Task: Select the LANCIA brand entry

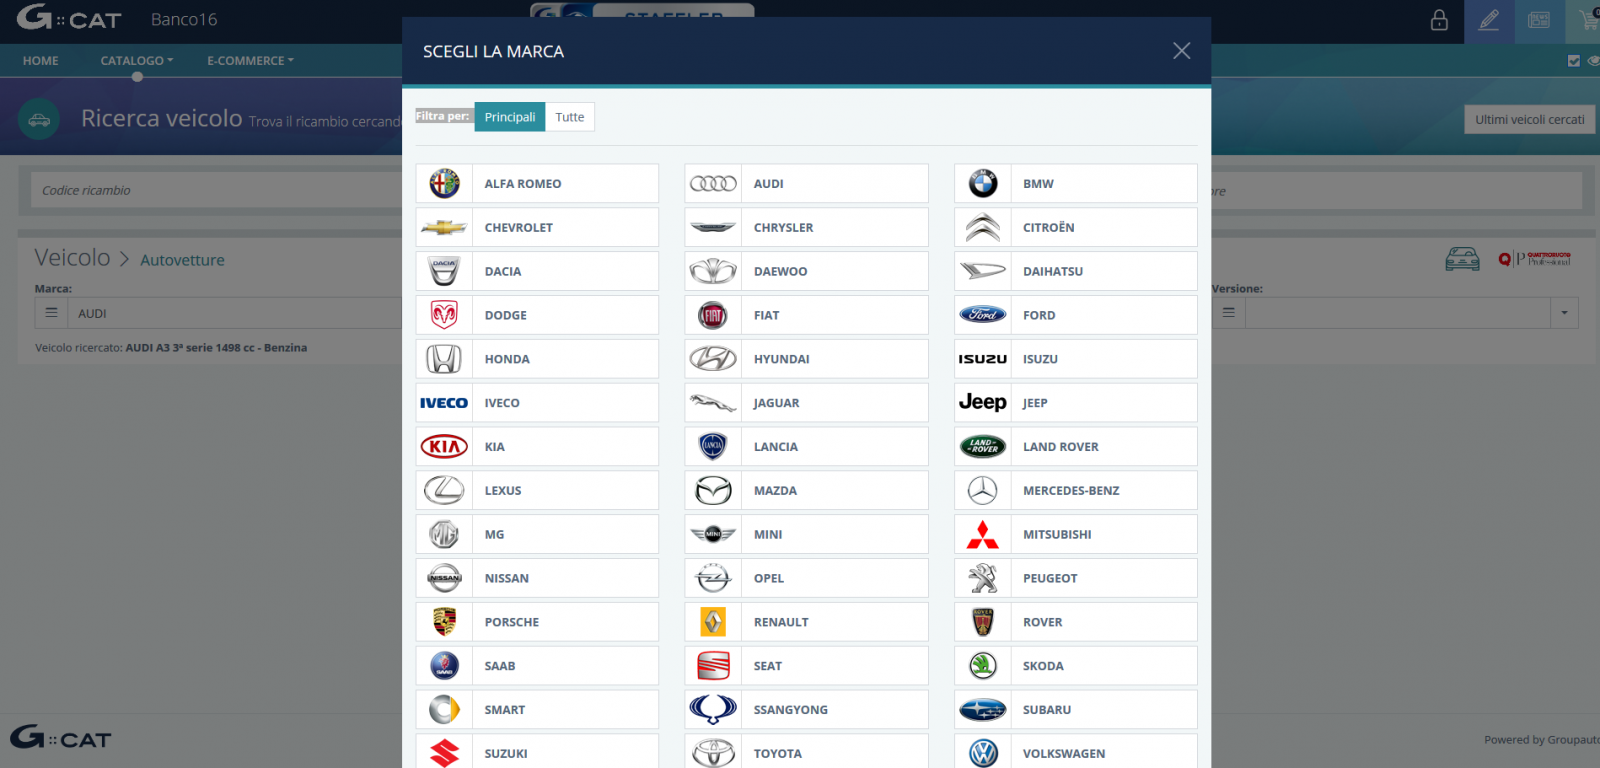Action: (806, 446)
